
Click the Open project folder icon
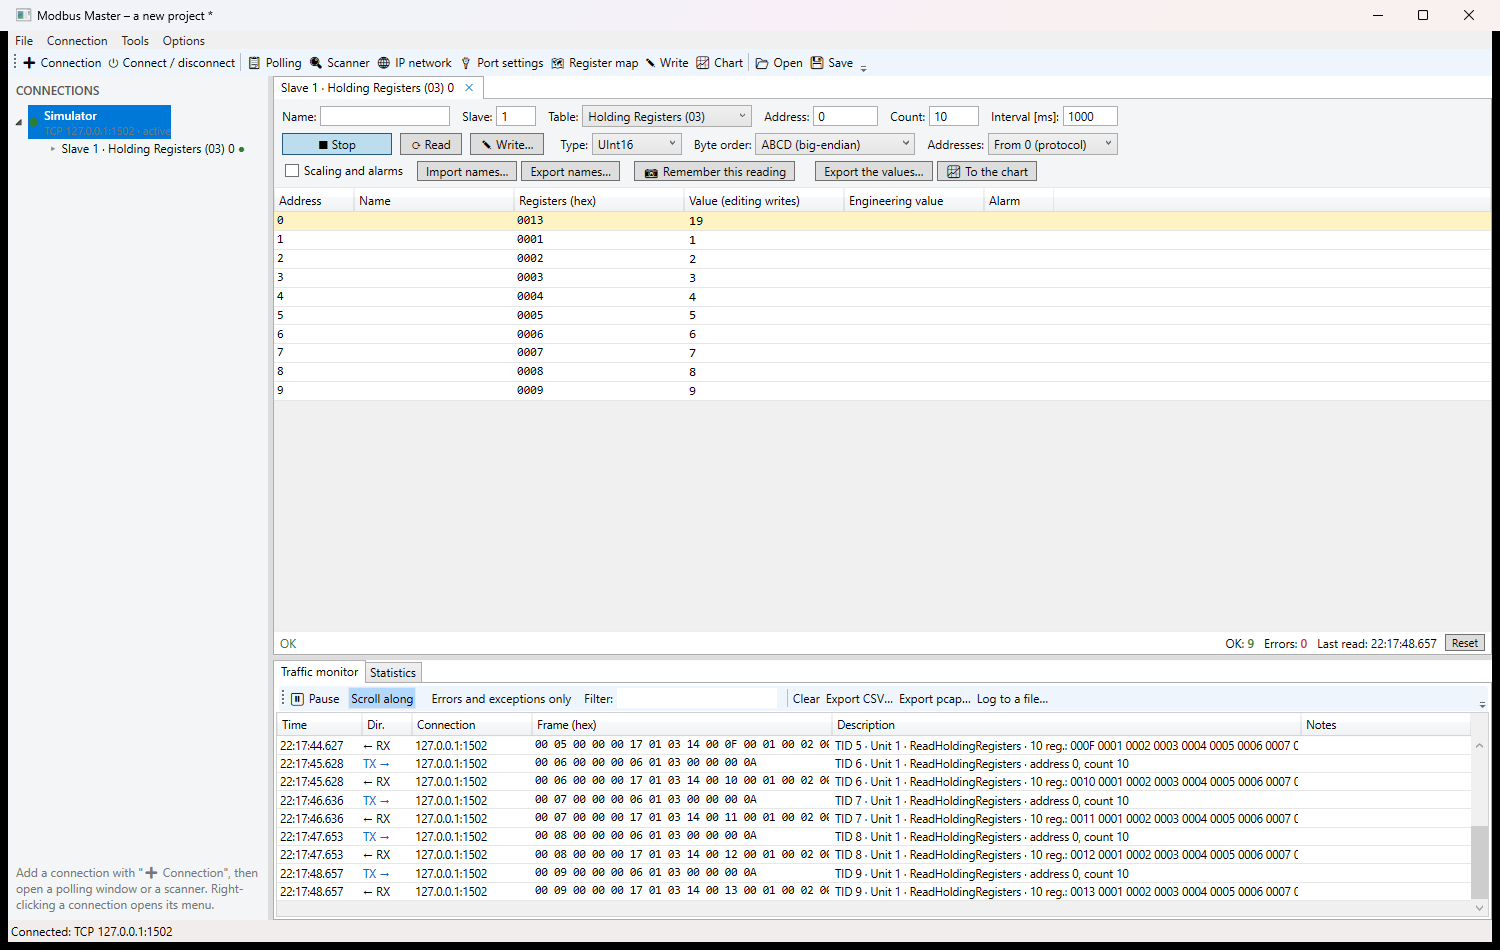pyautogui.click(x=762, y=63)
